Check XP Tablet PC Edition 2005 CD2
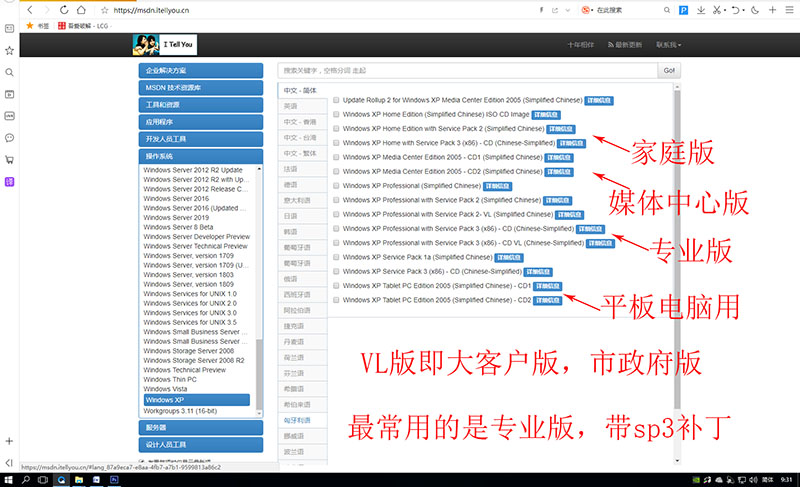Image resolution: width=800 pixels, height=487 pixels. tap(336, 300)
